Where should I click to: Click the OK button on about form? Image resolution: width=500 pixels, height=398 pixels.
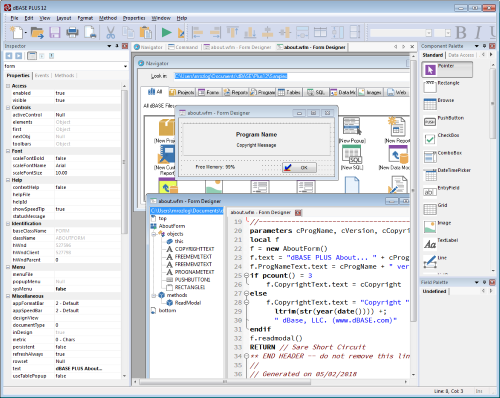299,167
